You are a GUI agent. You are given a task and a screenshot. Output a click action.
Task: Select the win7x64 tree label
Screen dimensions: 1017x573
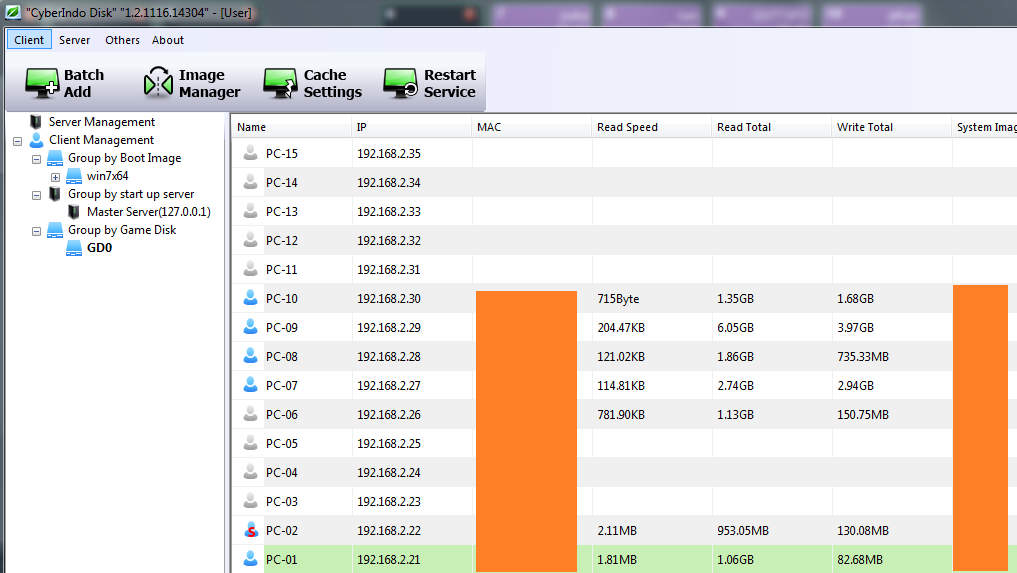(108, 176)
